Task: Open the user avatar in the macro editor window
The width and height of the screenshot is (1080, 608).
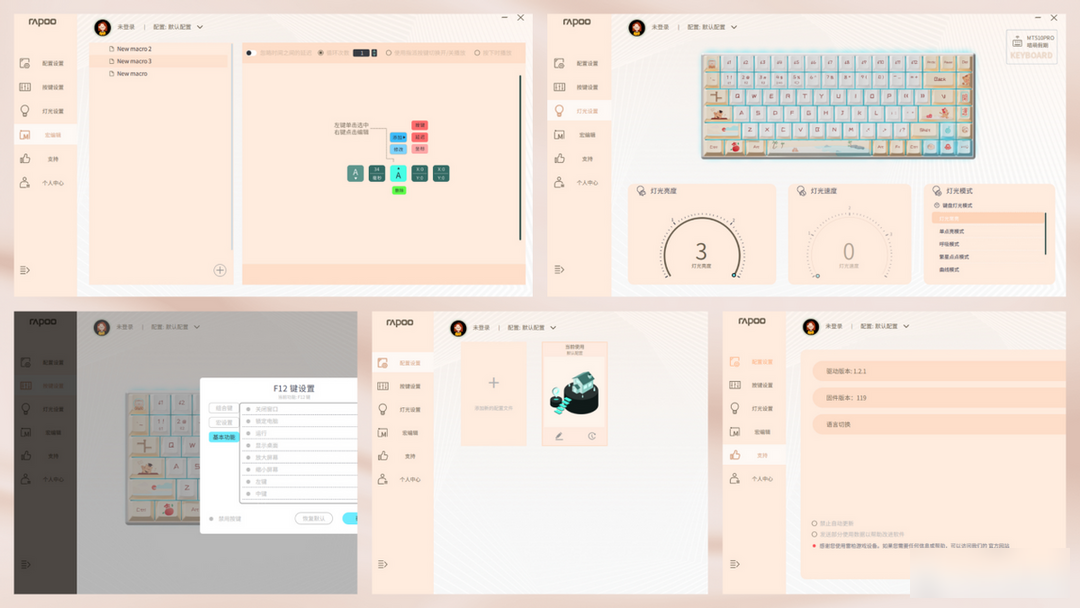Action: (103, 28)
